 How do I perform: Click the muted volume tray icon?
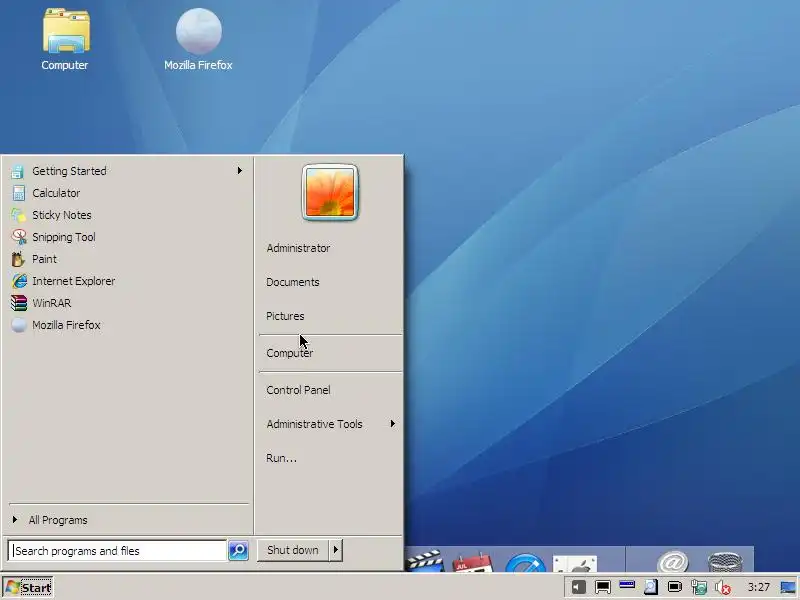click(x=723, y=587)
